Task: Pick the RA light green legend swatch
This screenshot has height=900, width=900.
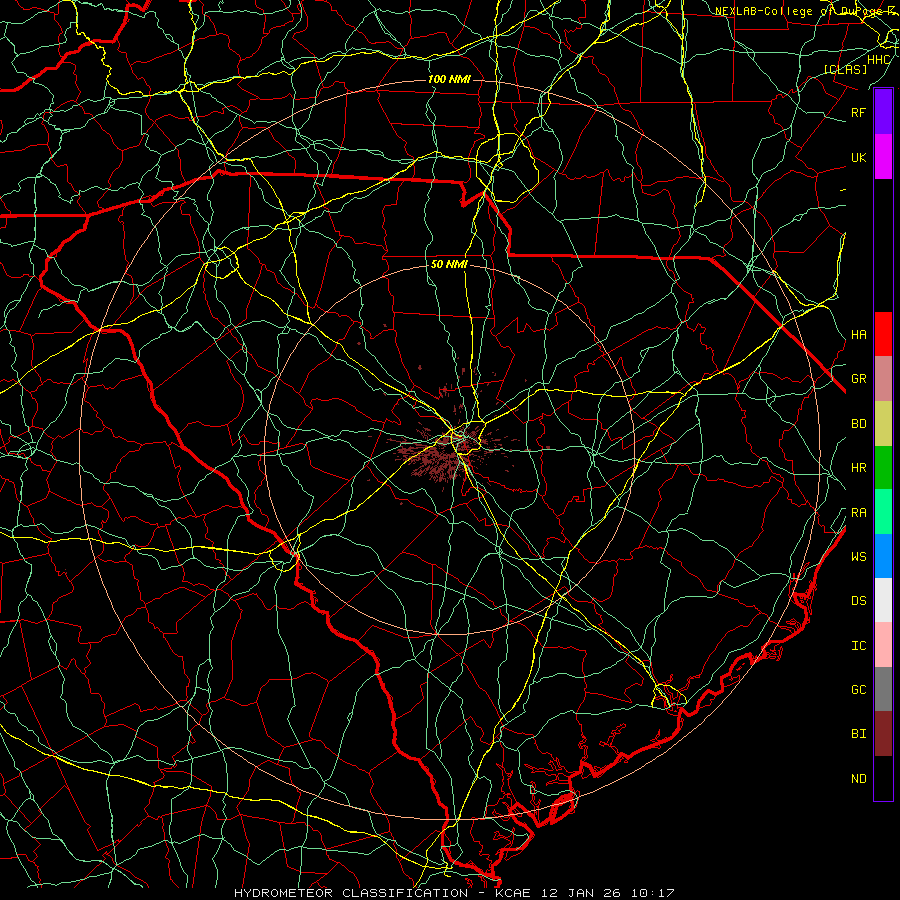Action: coord(883,512)
